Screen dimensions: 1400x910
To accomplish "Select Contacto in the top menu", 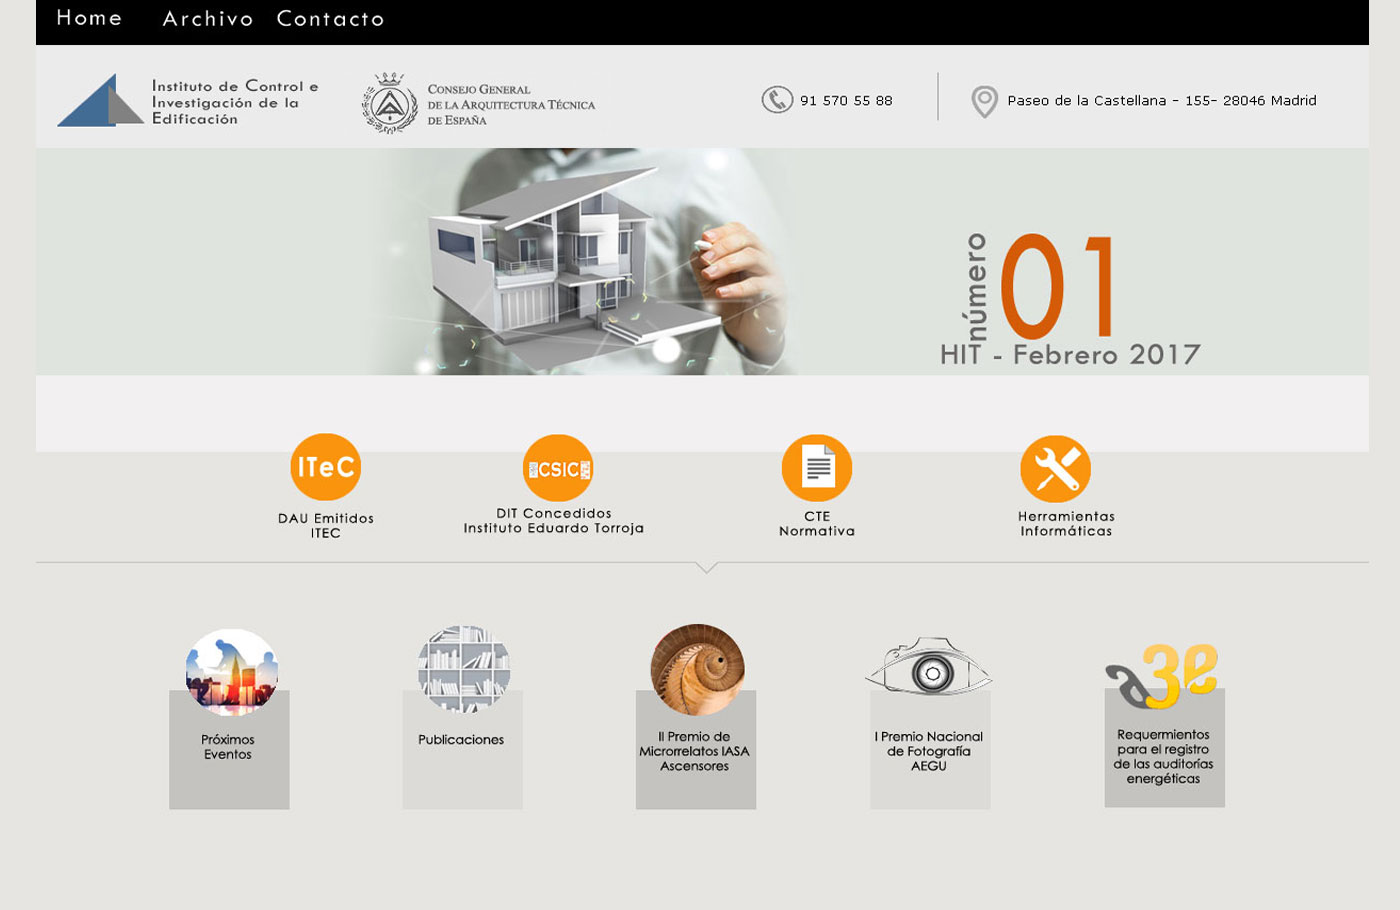I will tap(330, 19).
